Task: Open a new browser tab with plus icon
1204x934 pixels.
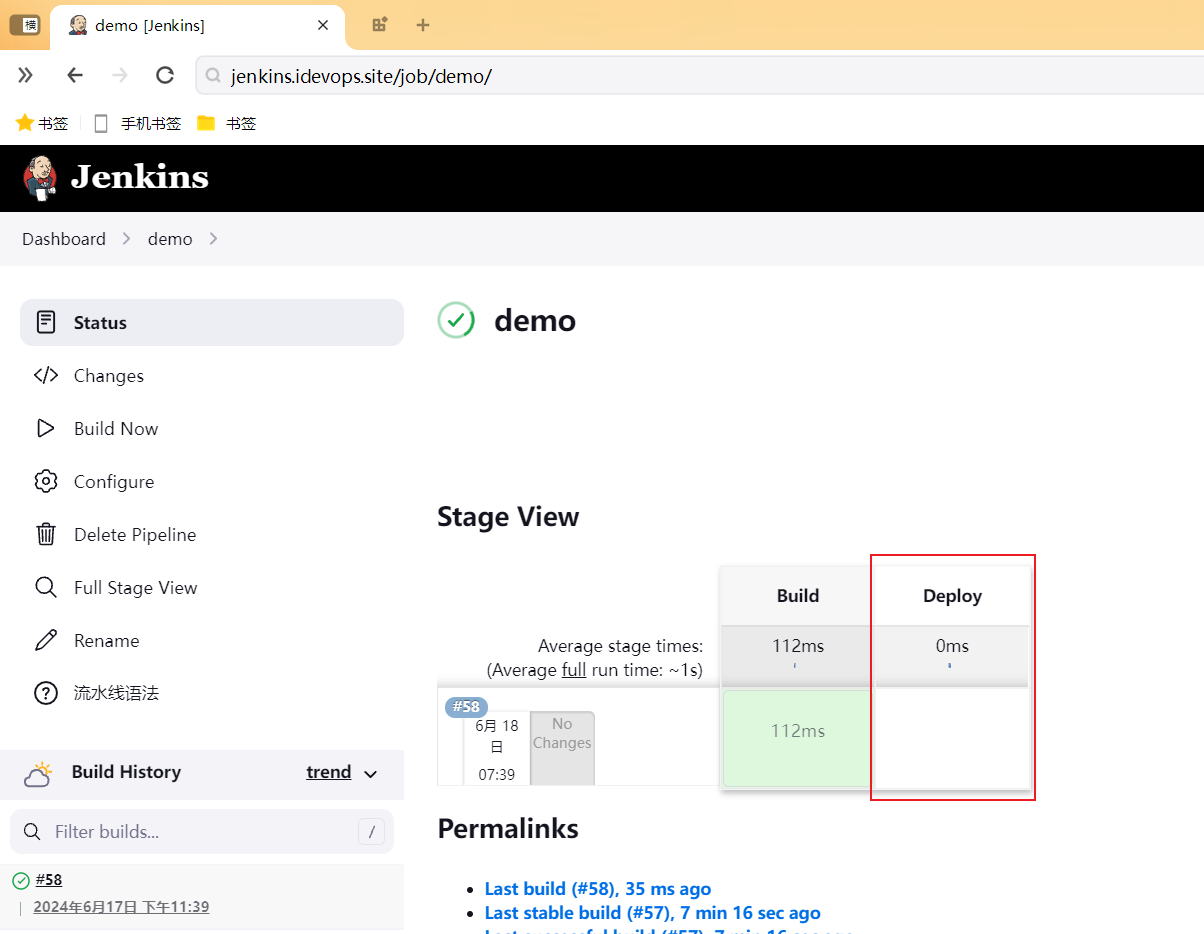Action: (x=423, y=25)
